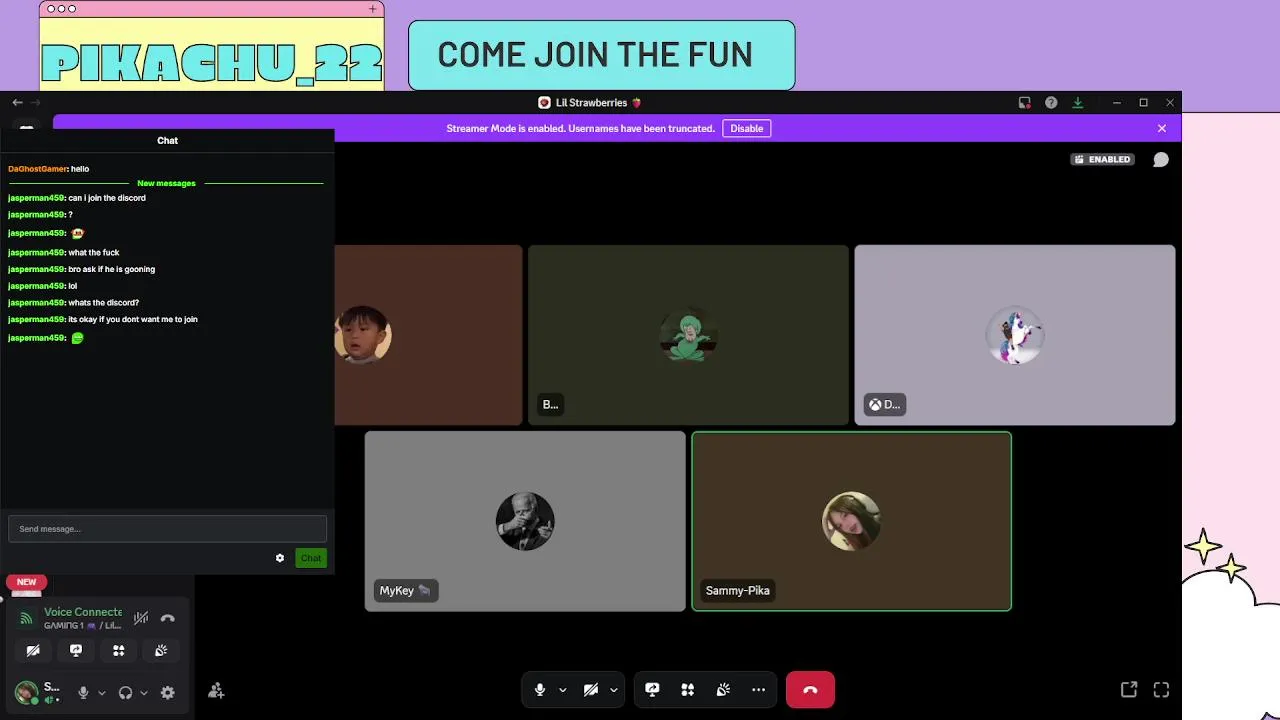Pop out the call window
Image resolution: width=1280 pixels, height=720 pixels.
click(1129, 689)
